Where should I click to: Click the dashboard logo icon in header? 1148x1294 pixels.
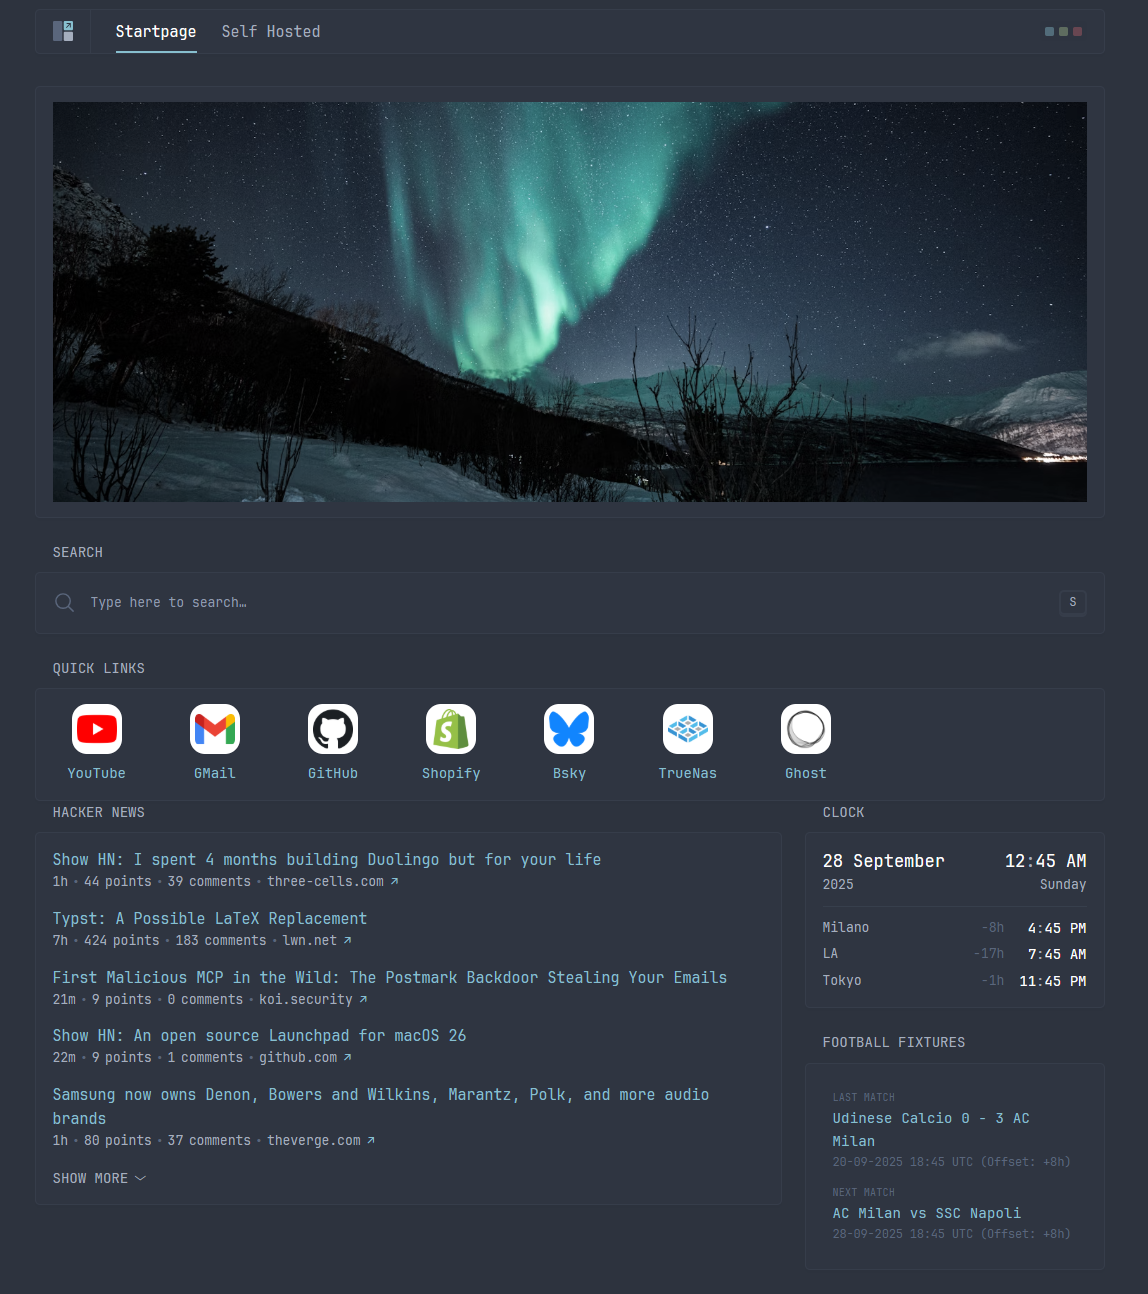[63, 31]
